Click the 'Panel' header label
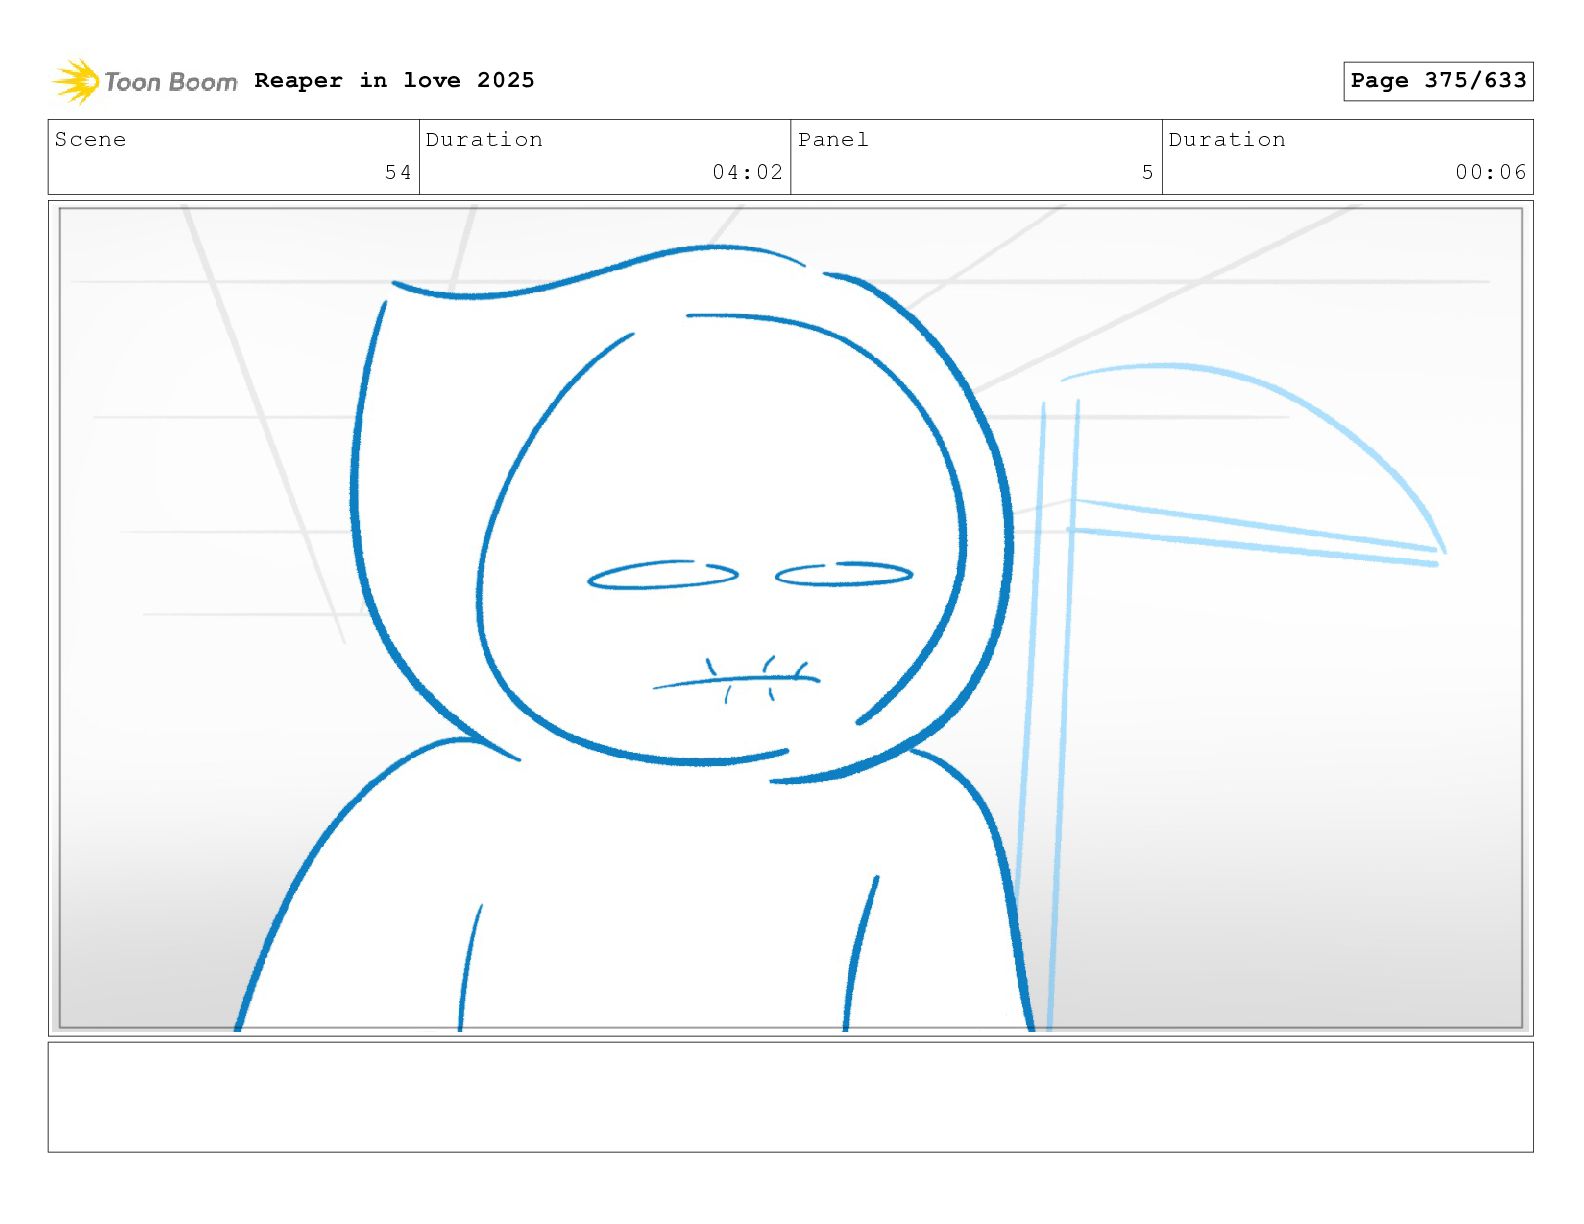Screen dimensions: 1584x1224 (833, 140)
